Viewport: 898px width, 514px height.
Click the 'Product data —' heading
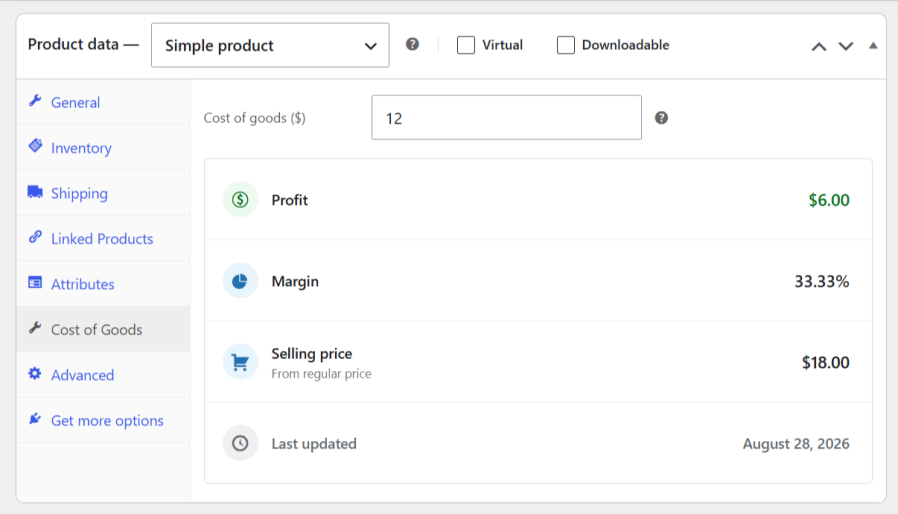(84, 44)
